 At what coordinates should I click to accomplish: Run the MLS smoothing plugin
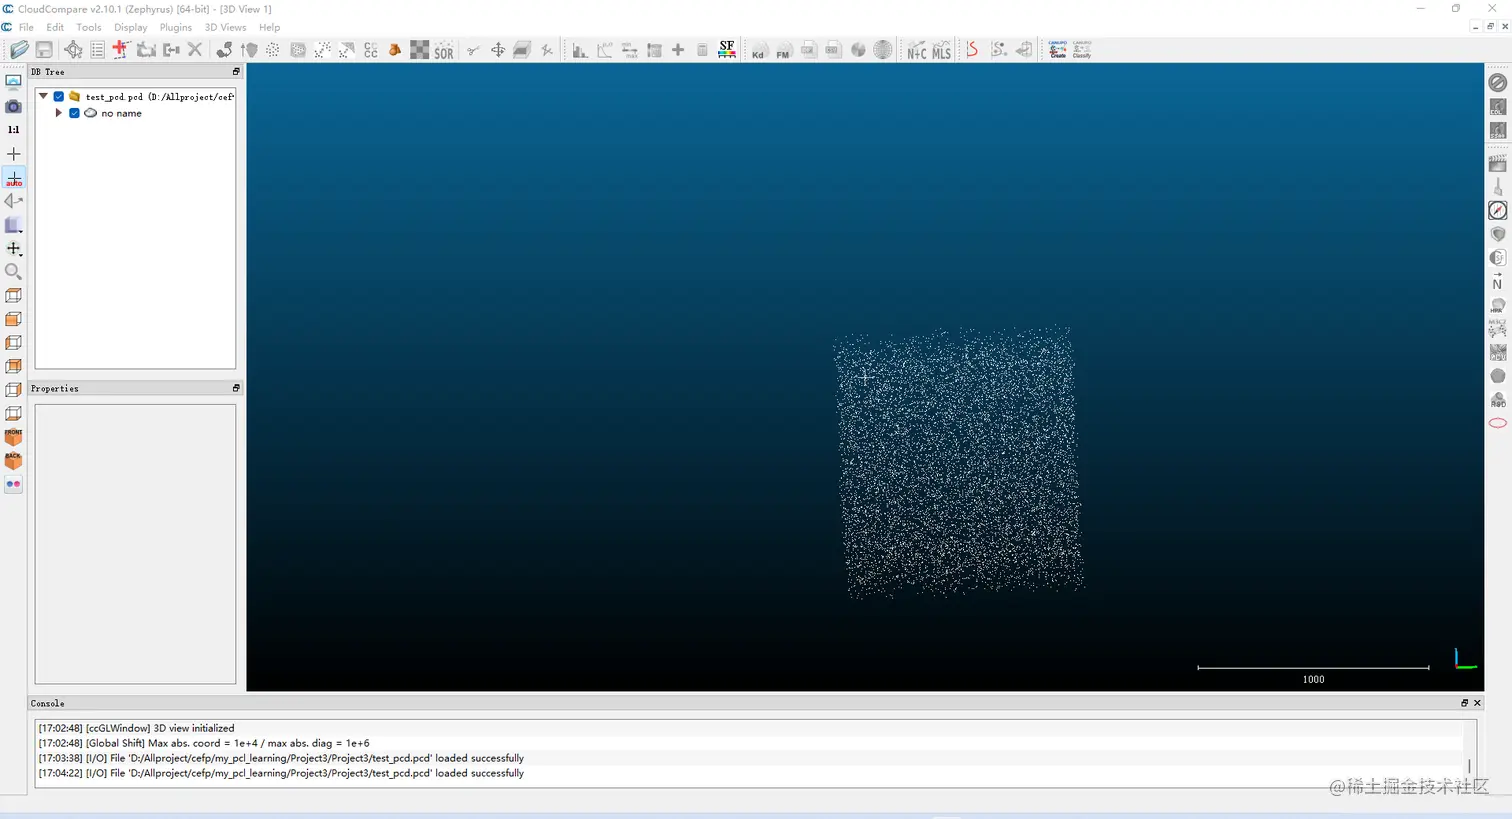pyautogui.click(x=941, y=49)
